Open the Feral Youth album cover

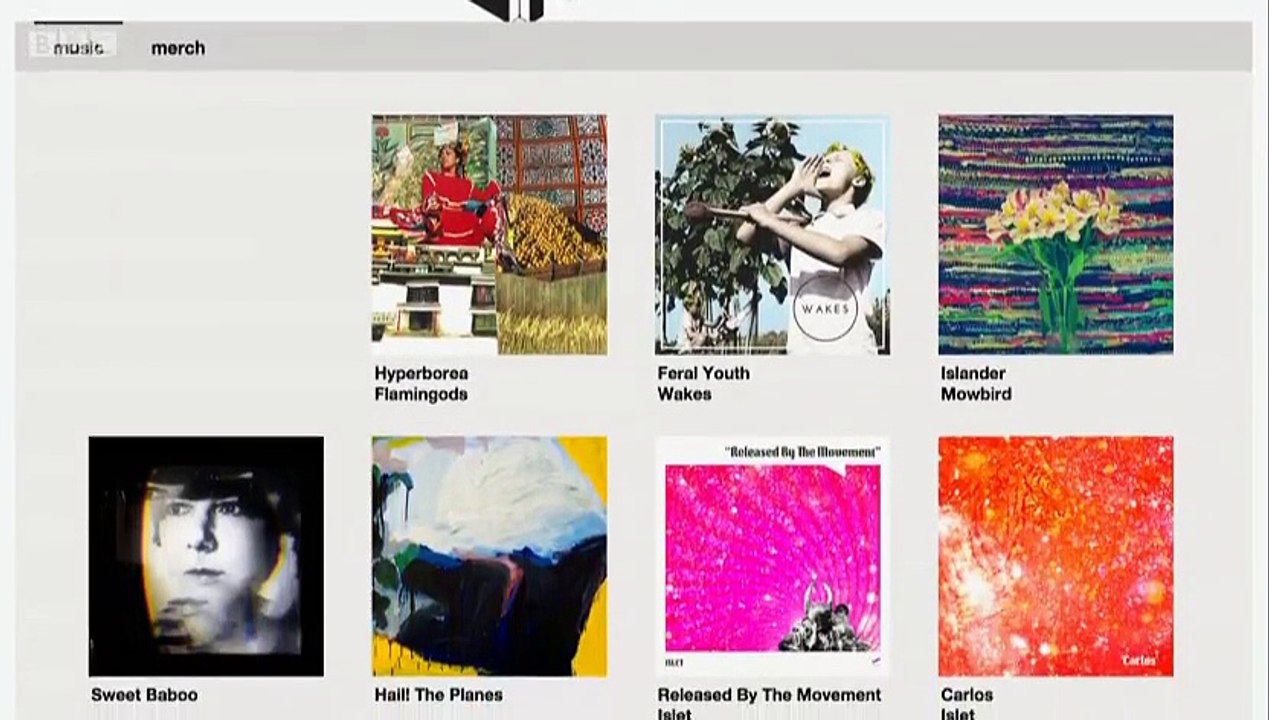coord(772,235)
